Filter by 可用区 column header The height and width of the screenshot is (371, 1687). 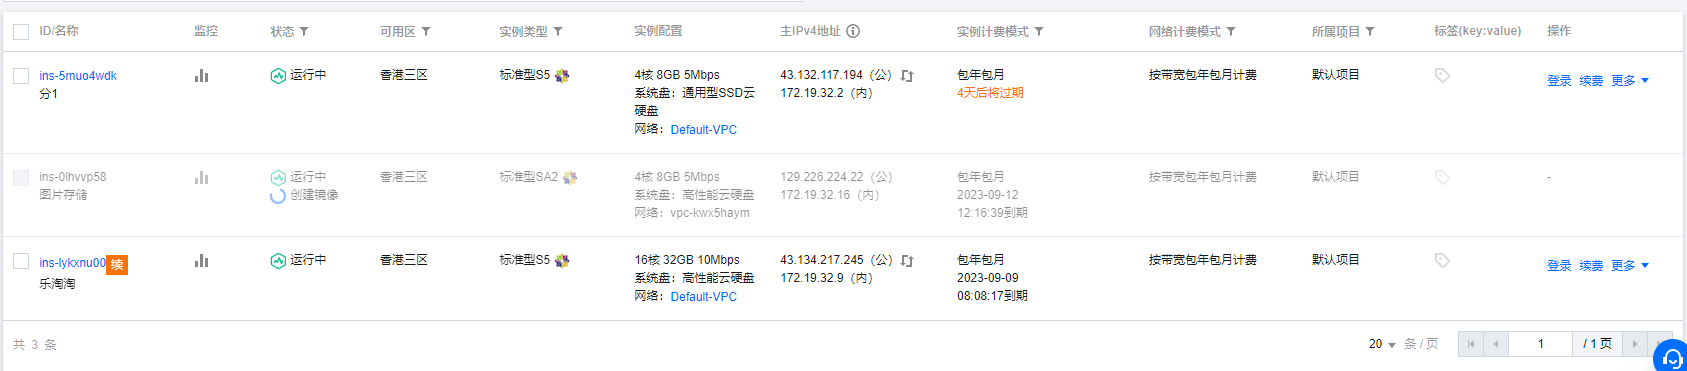(426, 32)
